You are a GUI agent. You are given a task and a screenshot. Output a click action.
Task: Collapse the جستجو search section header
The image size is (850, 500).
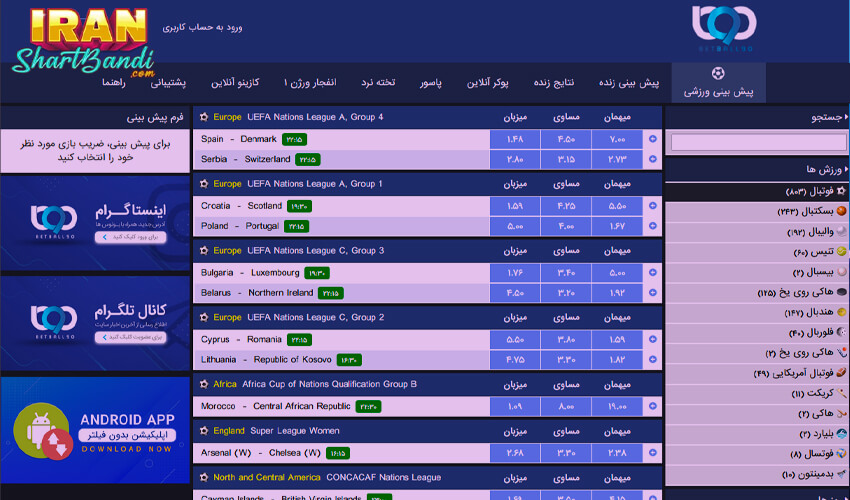pos(757,117)
